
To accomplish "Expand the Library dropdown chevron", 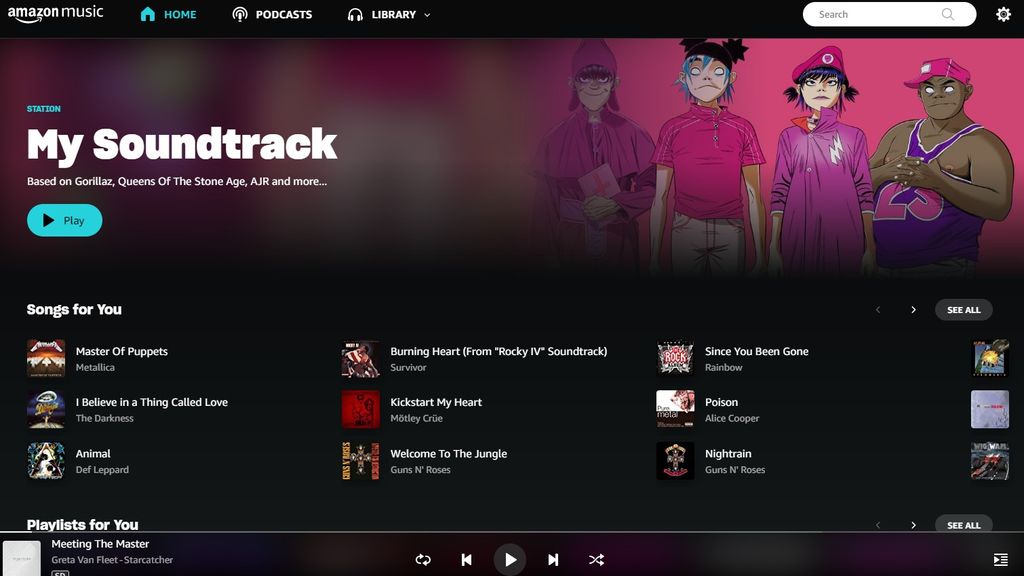I will coord(426,15).
